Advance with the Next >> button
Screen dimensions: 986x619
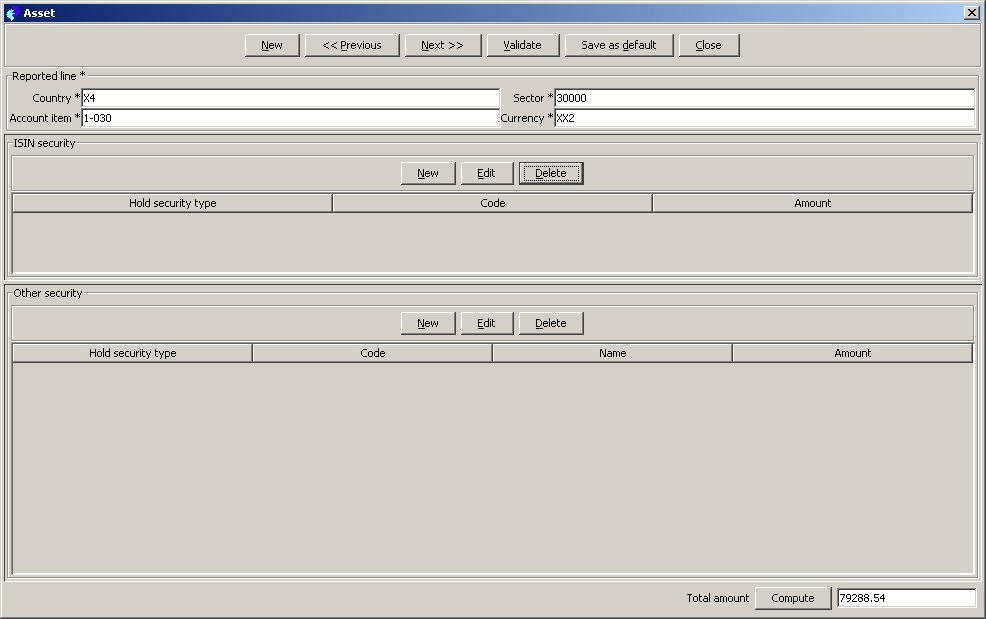pos(442,45)
